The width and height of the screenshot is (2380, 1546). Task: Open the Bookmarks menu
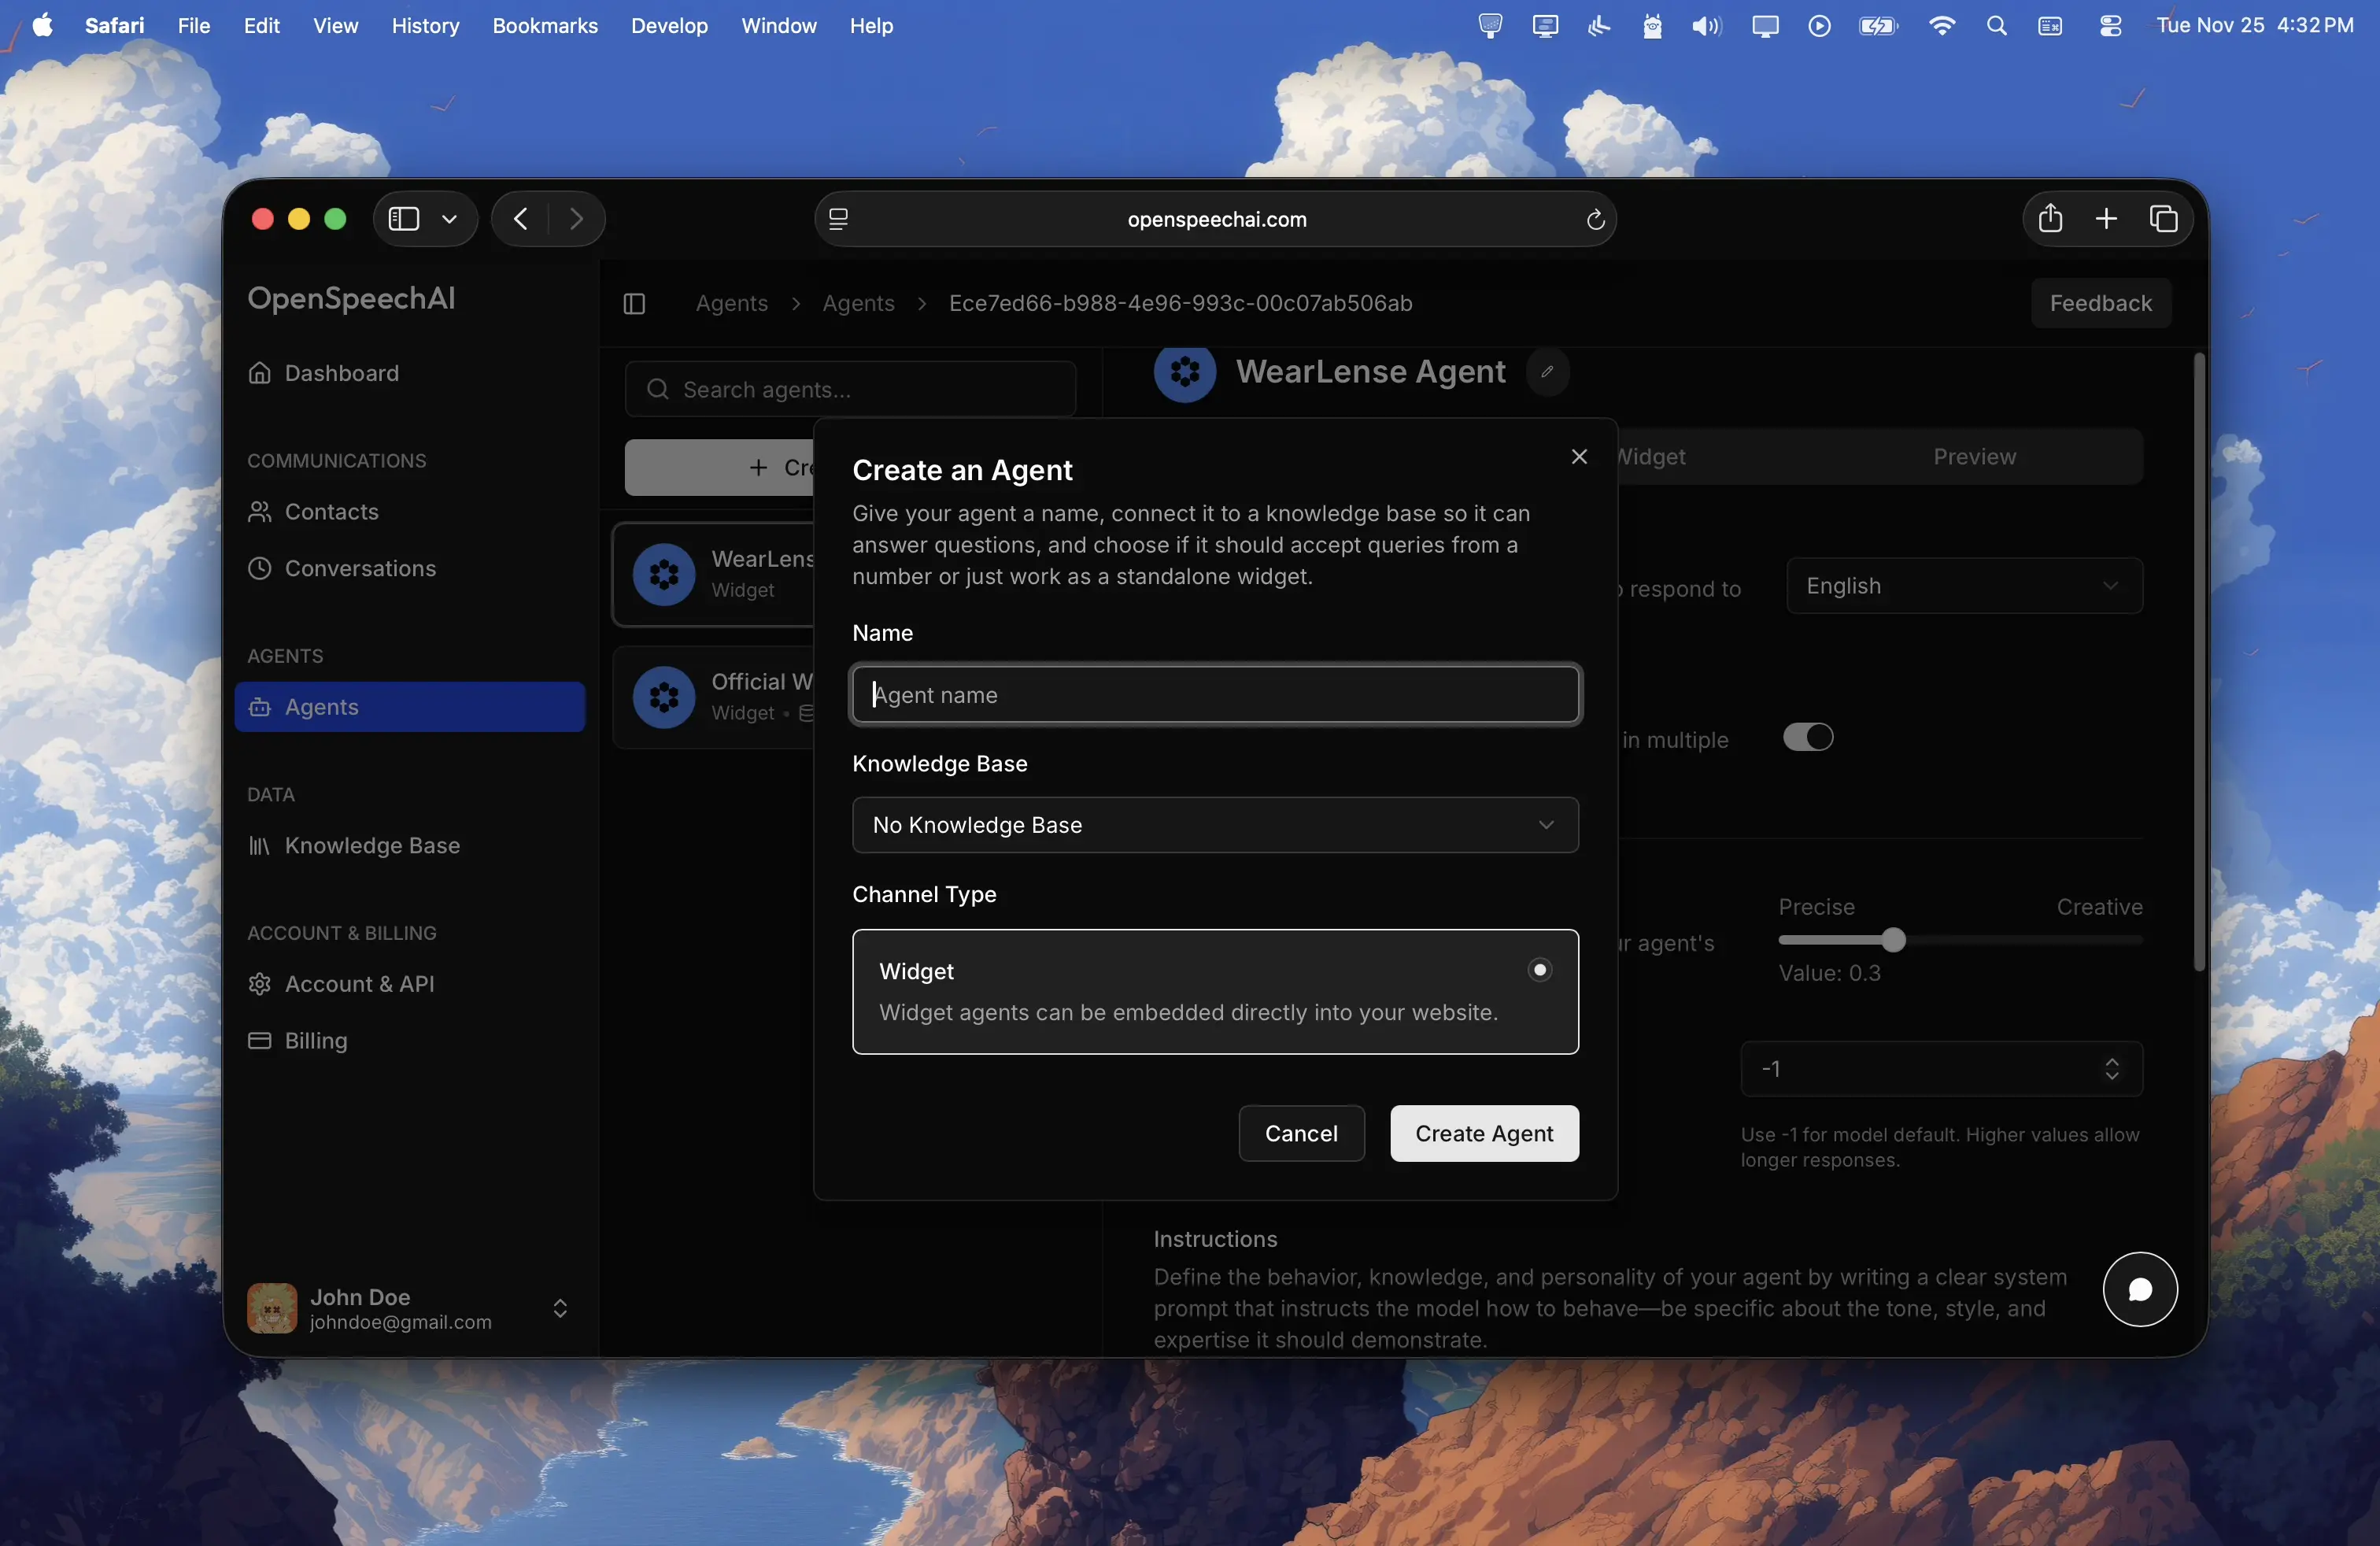coord(545,26)
